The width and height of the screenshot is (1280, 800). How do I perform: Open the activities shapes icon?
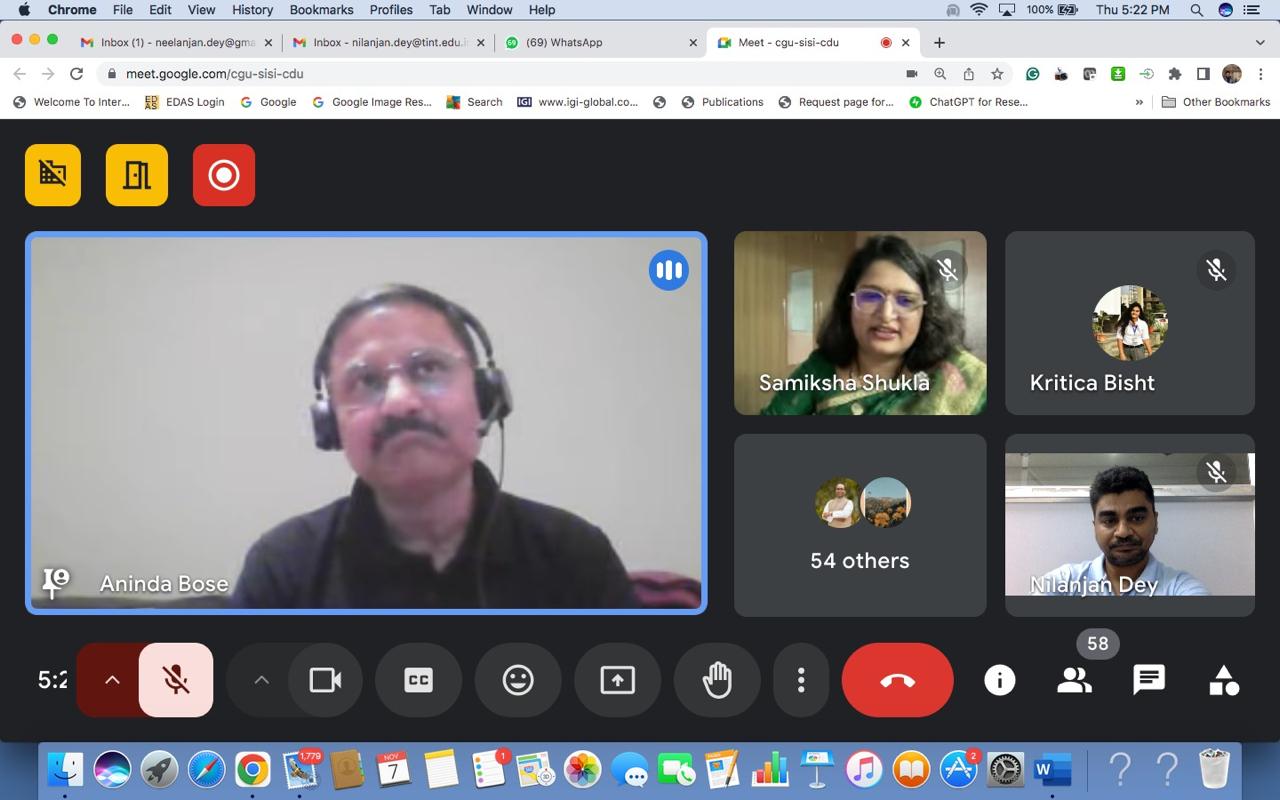1224,680
